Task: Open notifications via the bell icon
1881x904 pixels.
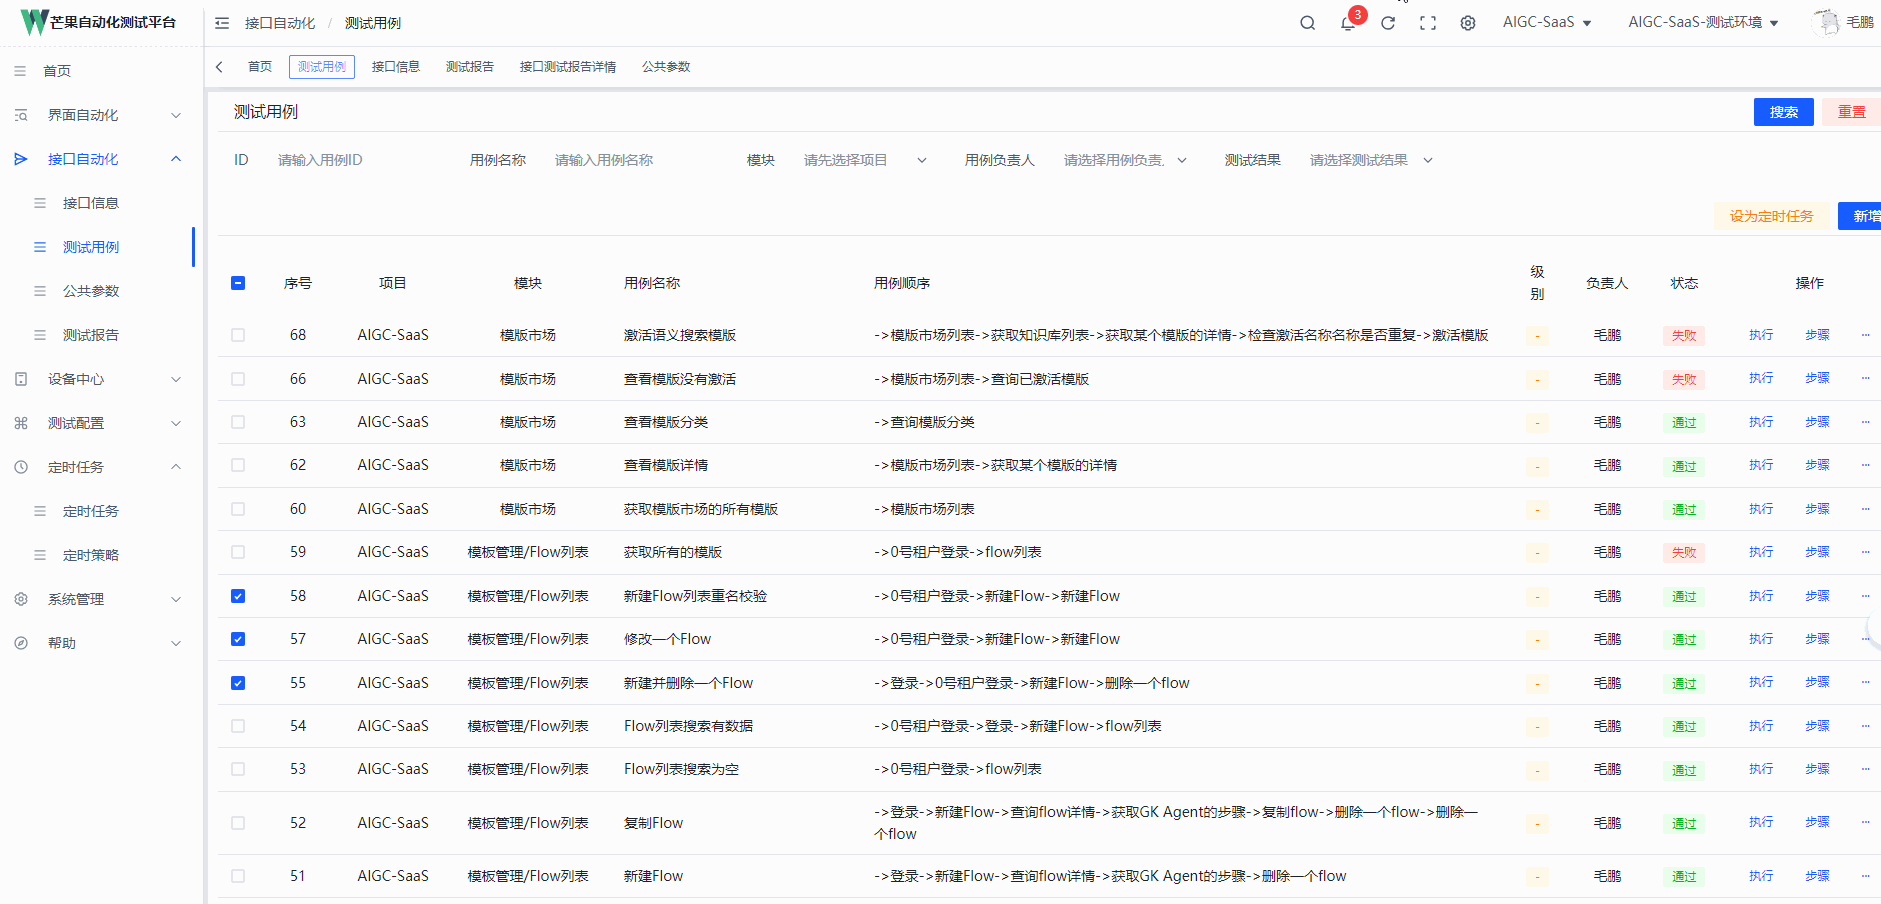Action: coord(1347,22)
